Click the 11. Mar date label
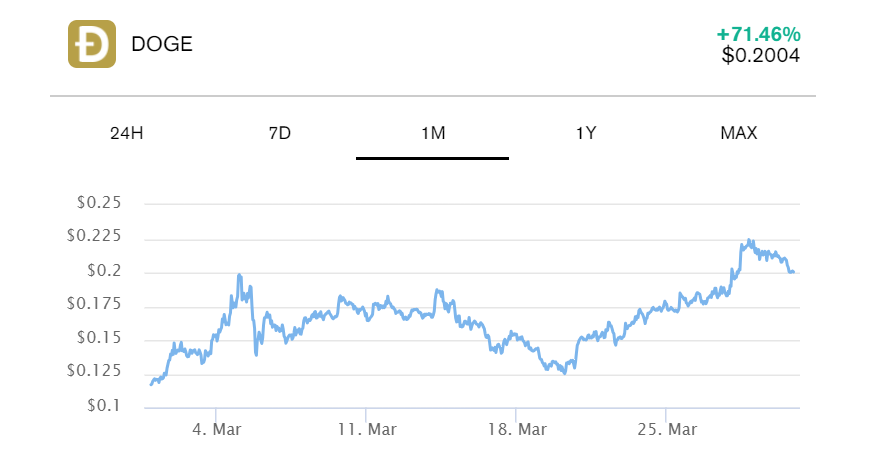The width and height of the screenshot is (885, 457). [366, 429]
